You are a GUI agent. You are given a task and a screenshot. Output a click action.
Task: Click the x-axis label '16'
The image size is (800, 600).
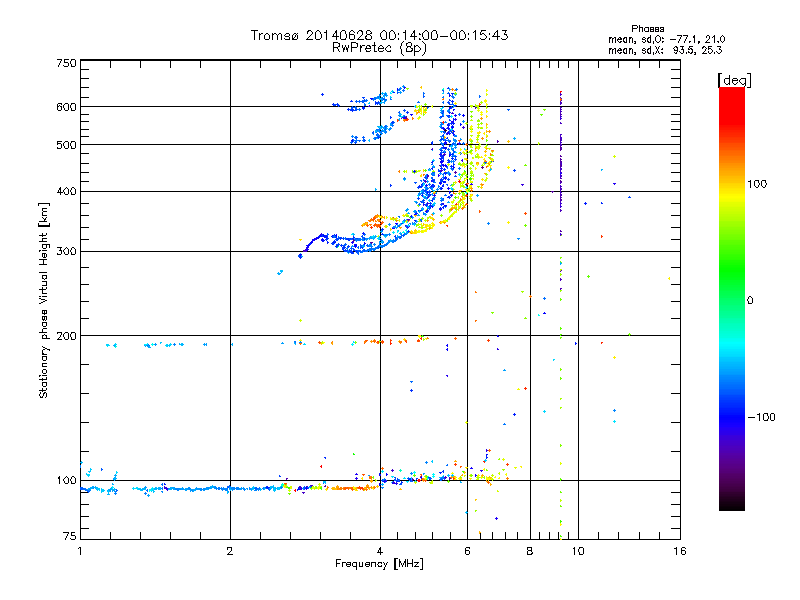point(680,551)
